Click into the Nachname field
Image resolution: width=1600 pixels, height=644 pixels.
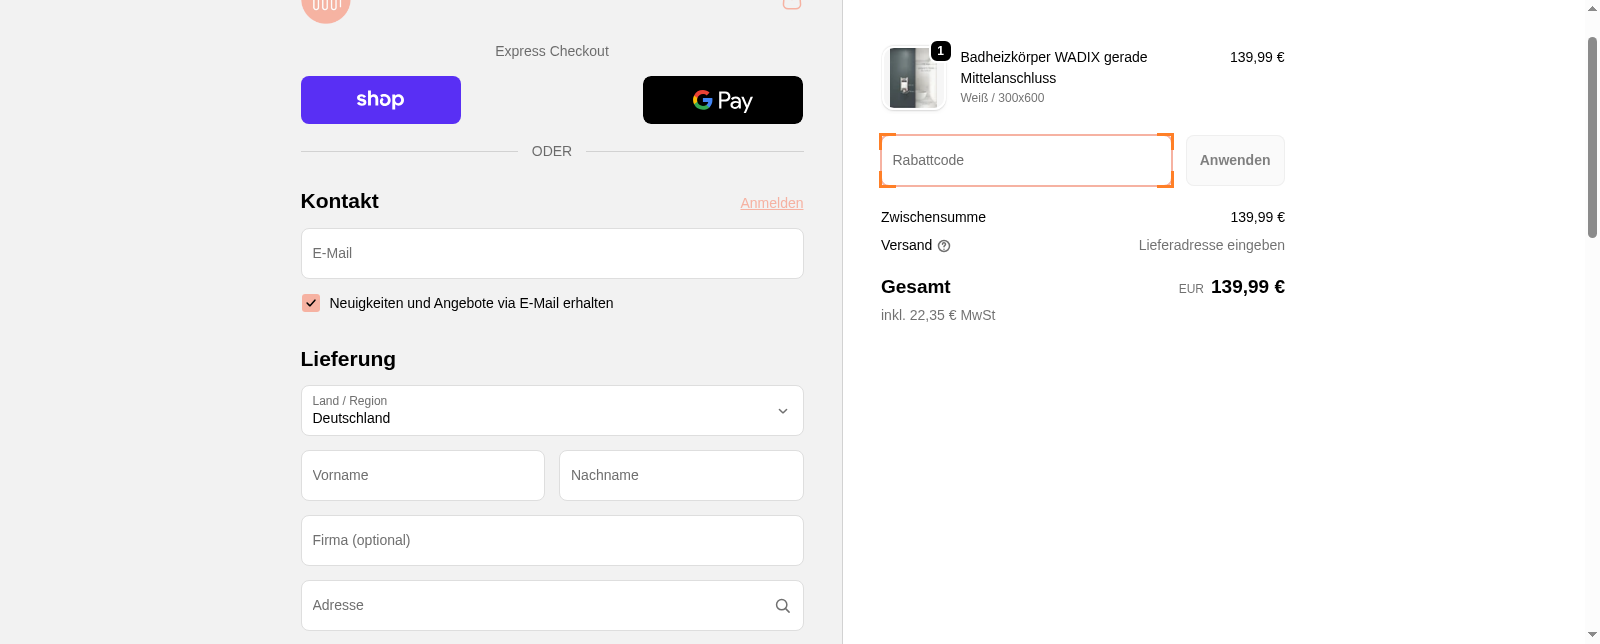pos(681,475)
